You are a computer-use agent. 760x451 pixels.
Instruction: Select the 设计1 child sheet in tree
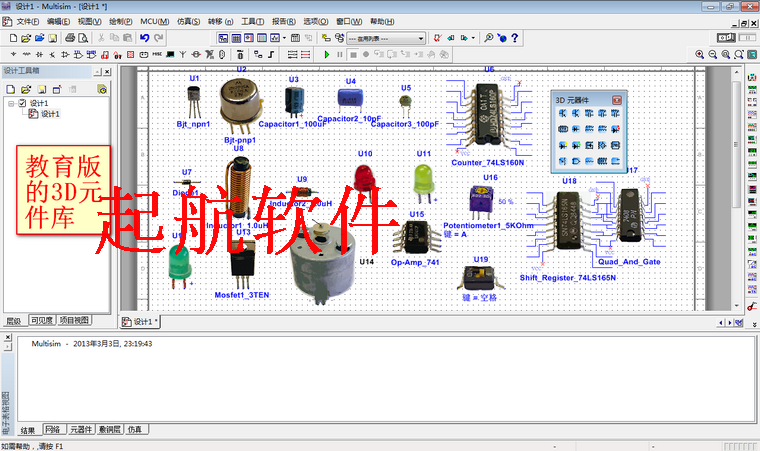49,114
